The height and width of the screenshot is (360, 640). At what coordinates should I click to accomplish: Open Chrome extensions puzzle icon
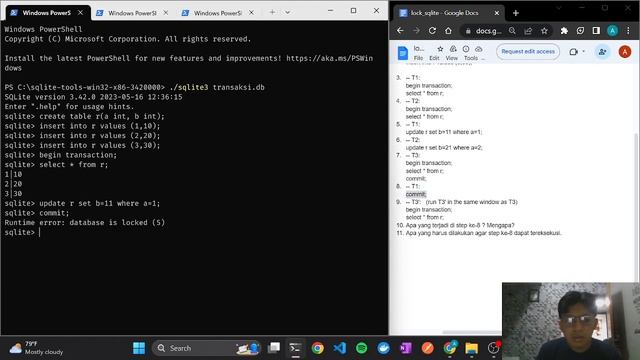click(564, 31)
